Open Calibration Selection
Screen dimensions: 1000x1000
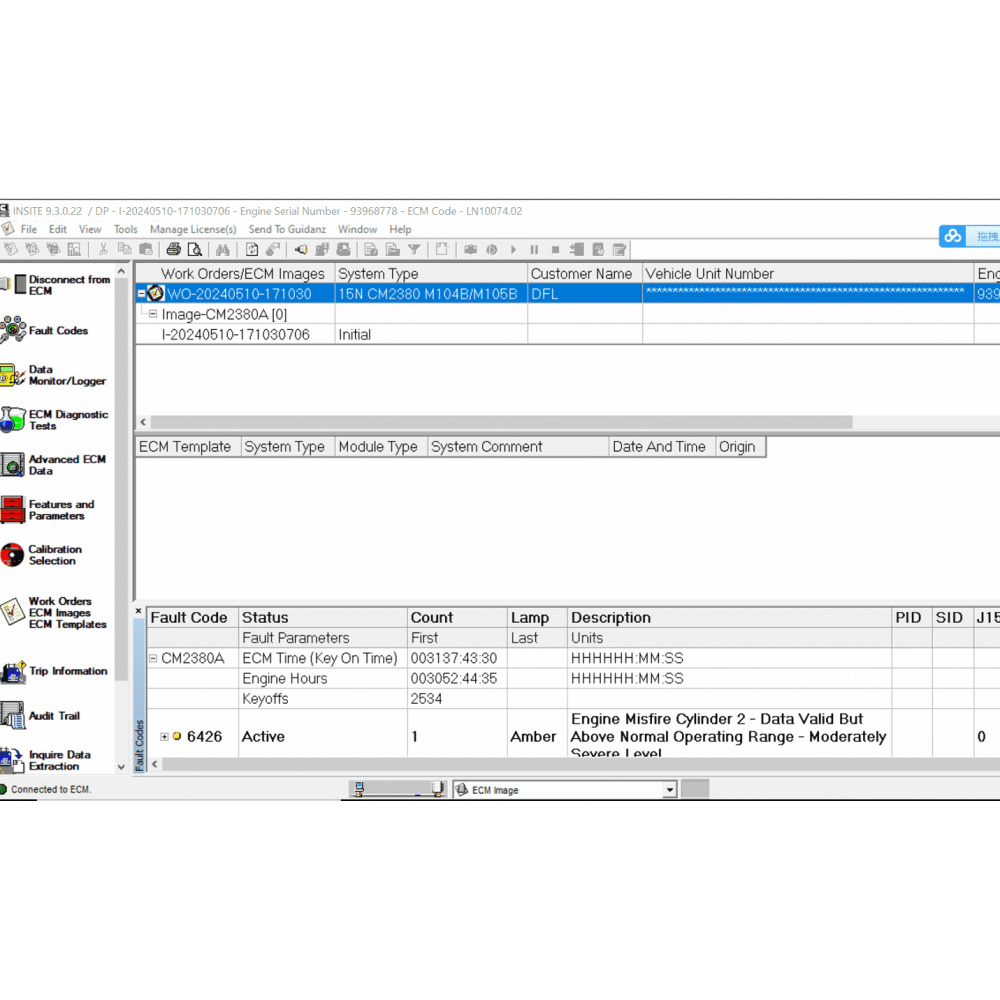click(x=22, y=556)
